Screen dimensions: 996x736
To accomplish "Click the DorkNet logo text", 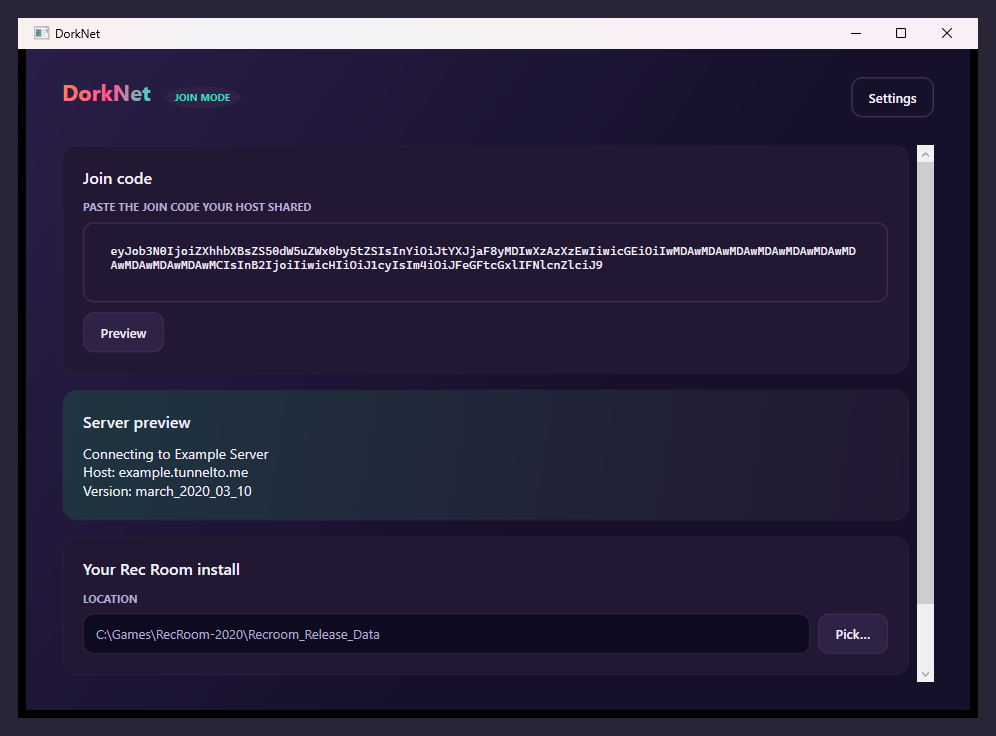I will click(107, 94).
